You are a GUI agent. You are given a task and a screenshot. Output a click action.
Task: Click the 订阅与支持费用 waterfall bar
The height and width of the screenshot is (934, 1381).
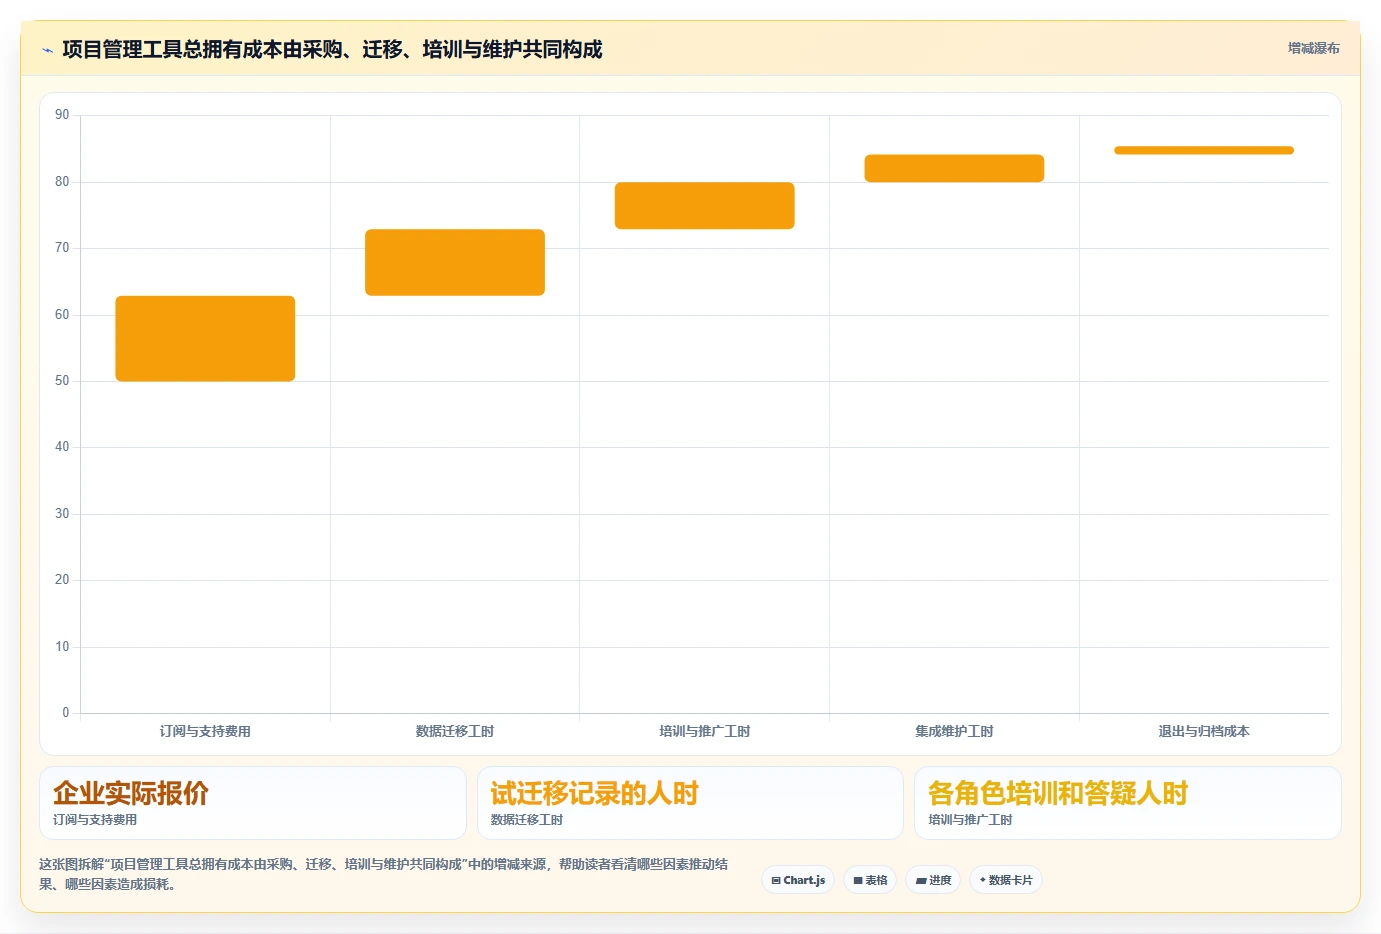(205, 338)
